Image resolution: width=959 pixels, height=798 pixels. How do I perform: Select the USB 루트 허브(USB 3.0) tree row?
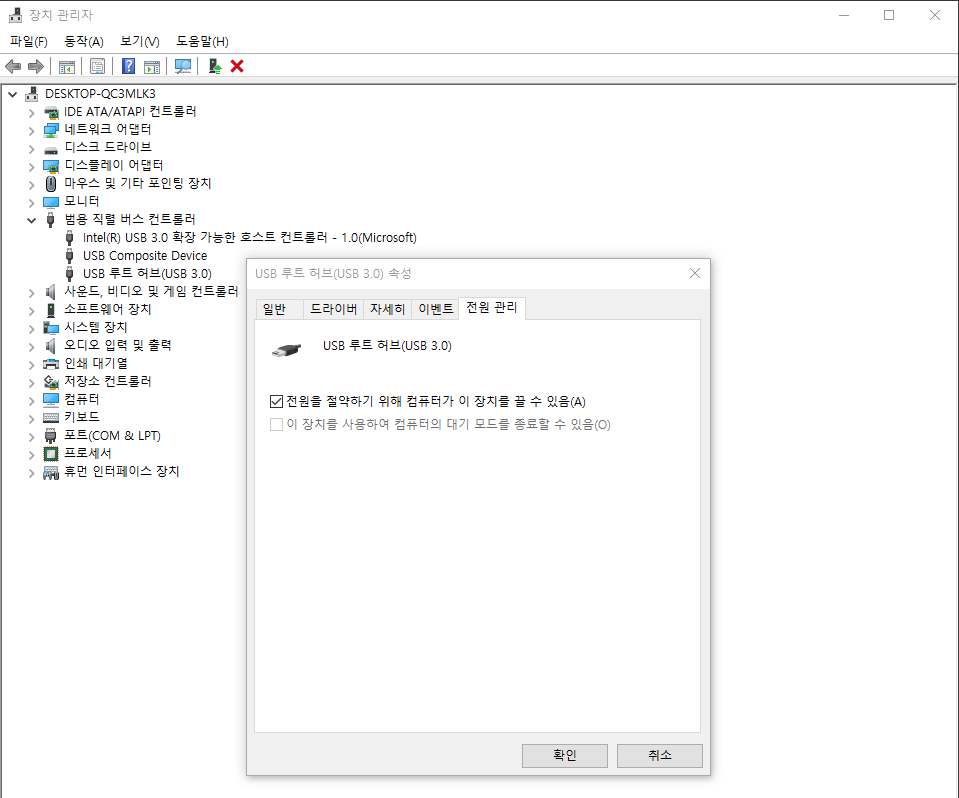147,274
